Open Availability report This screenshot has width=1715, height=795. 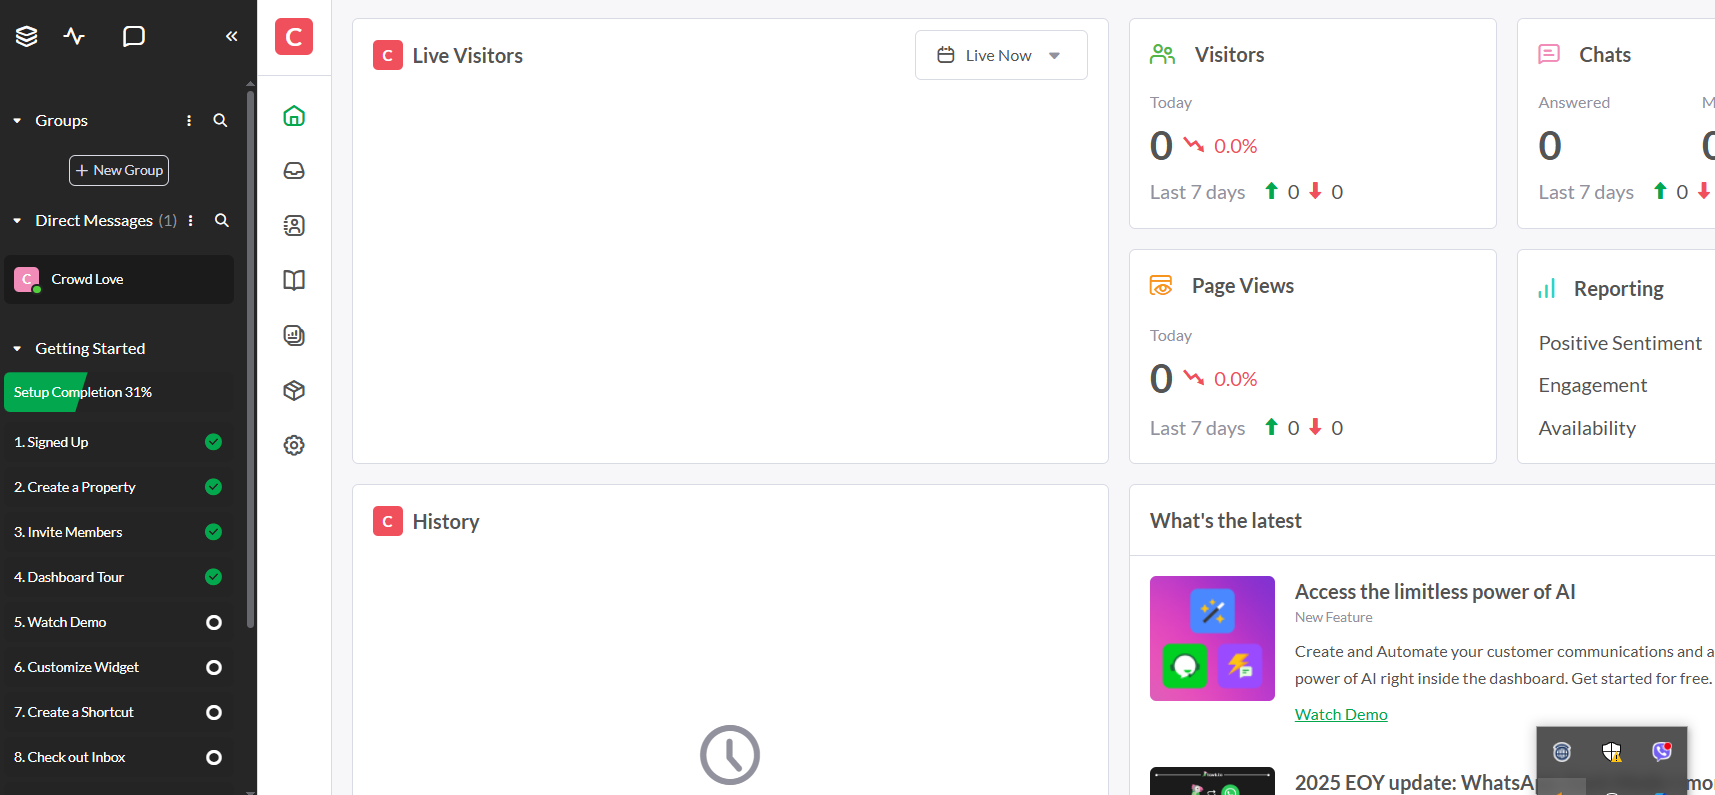point(1587,428)
